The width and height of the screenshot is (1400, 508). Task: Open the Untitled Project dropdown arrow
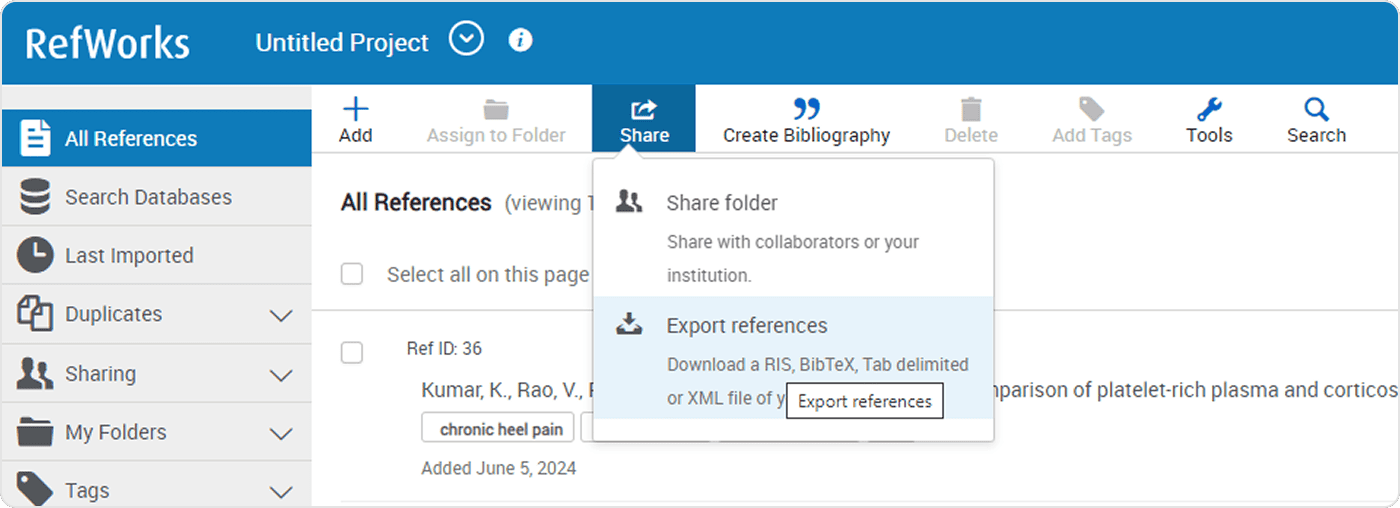tap(466, 41)
